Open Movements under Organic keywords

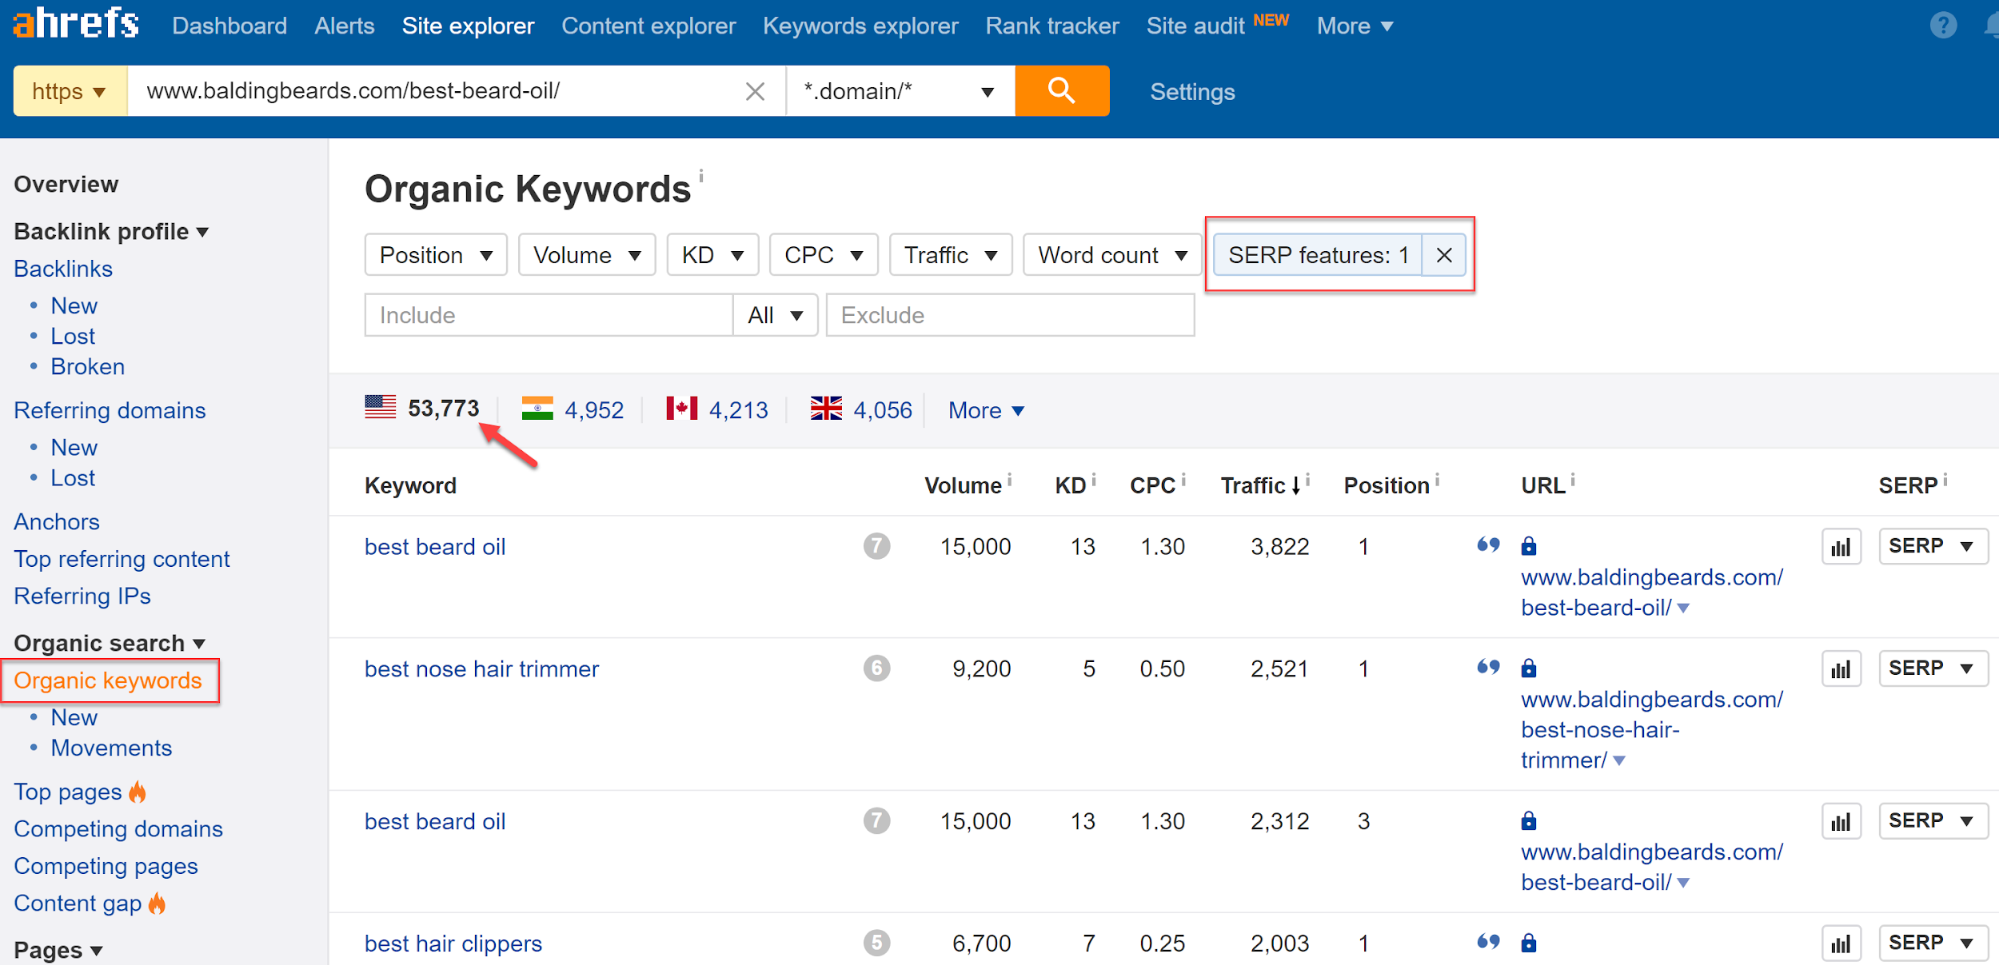[111, 748]
